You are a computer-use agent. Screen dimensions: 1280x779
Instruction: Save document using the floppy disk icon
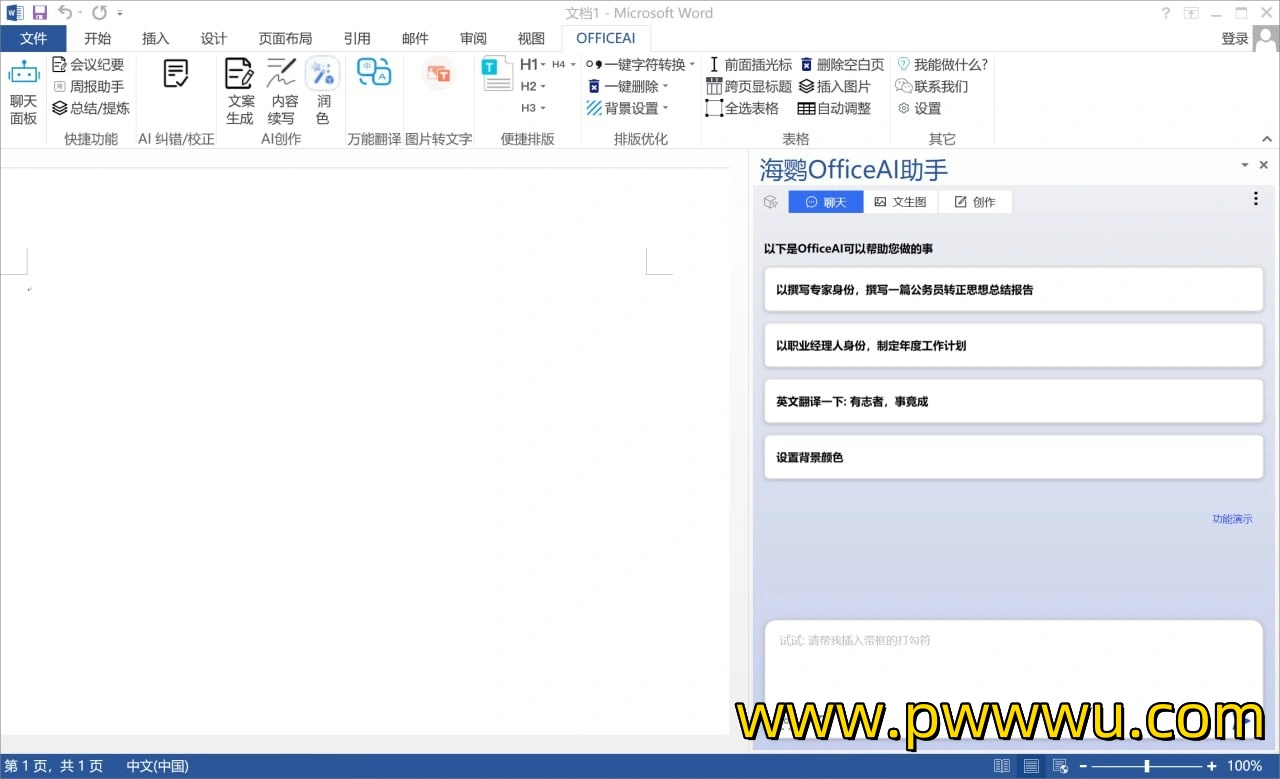(x=40, y=13)
